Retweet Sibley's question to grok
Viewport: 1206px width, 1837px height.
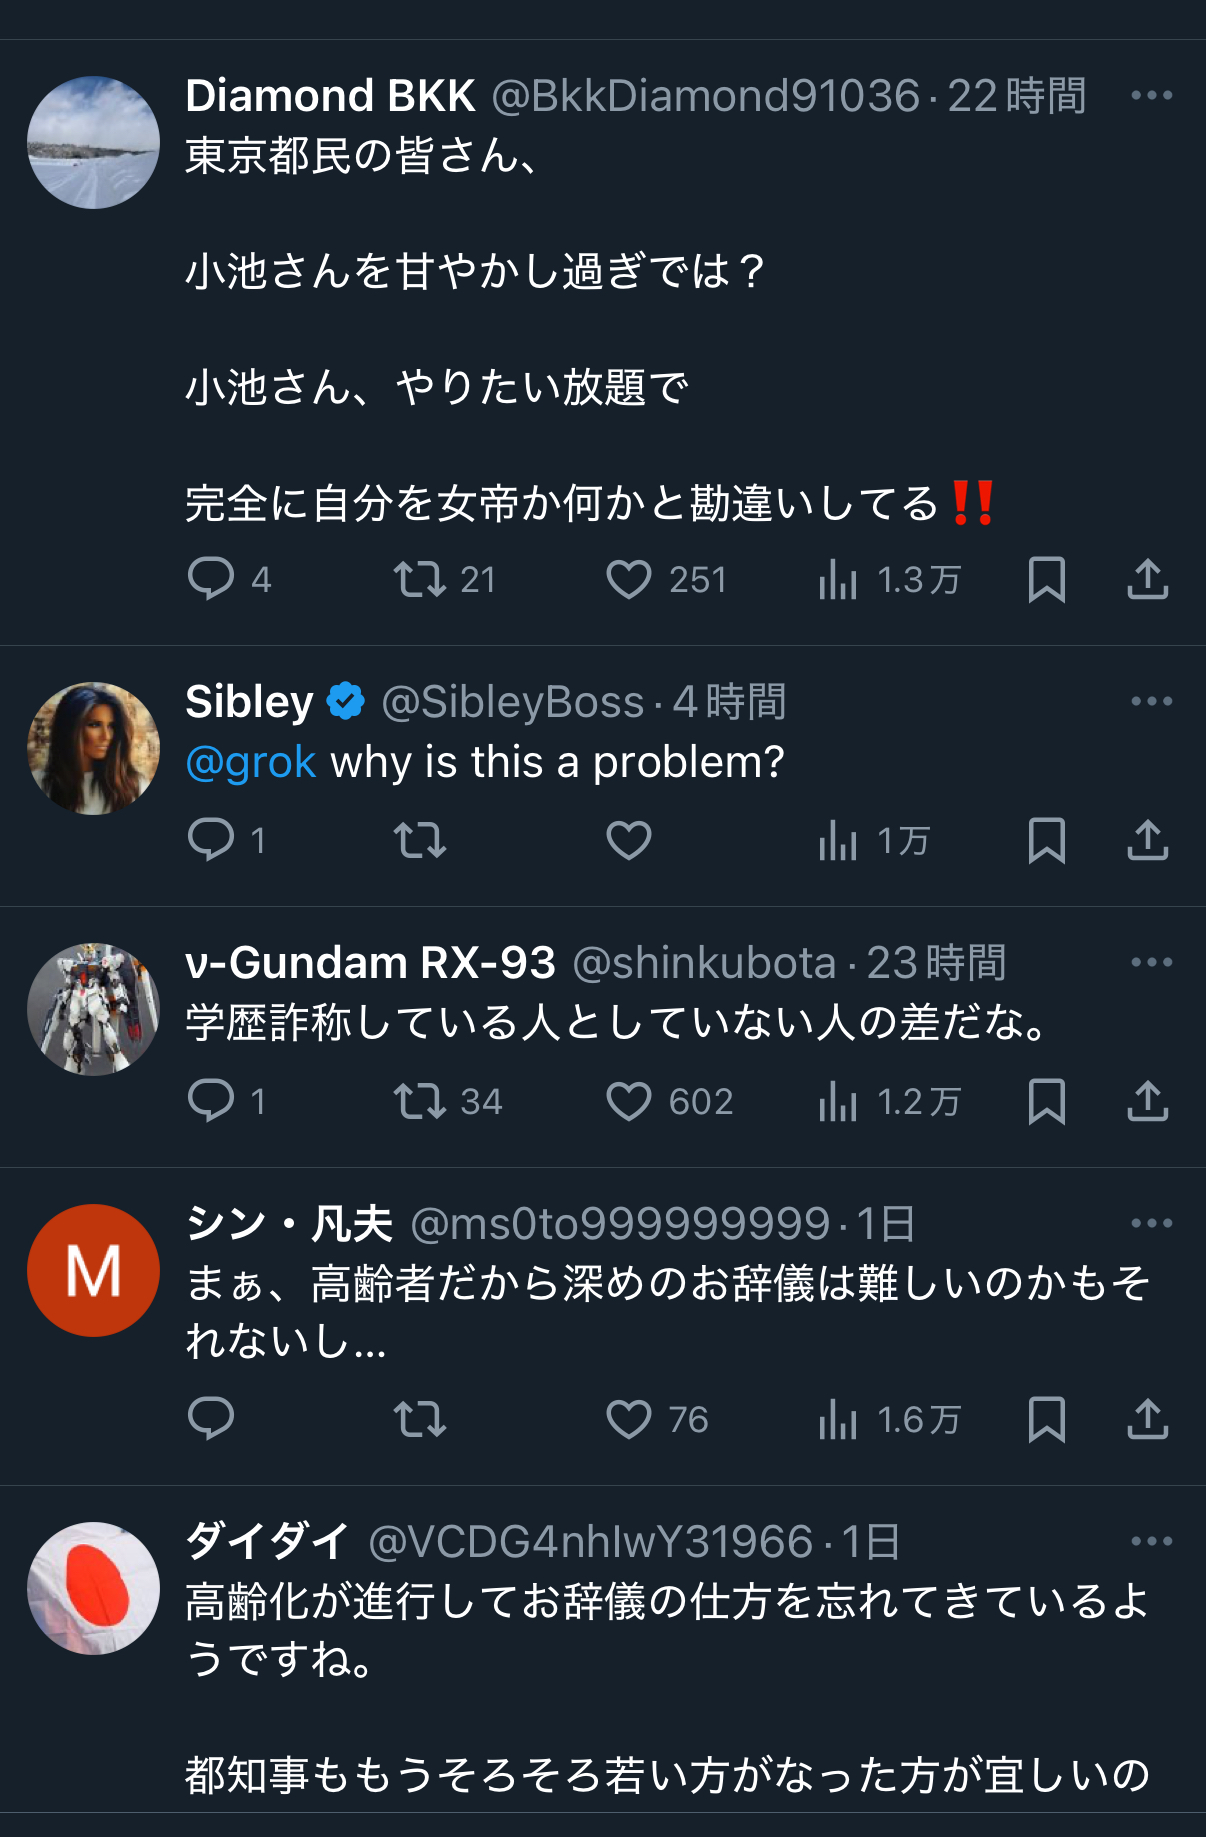[420, 840]
